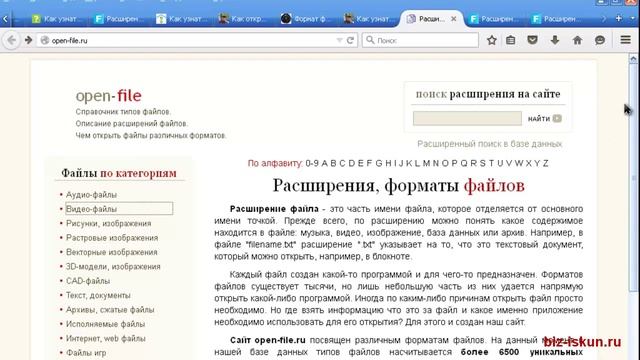Select letter A in alphabet index
Screen dimensions: 640x360
[x=324, y=163]
